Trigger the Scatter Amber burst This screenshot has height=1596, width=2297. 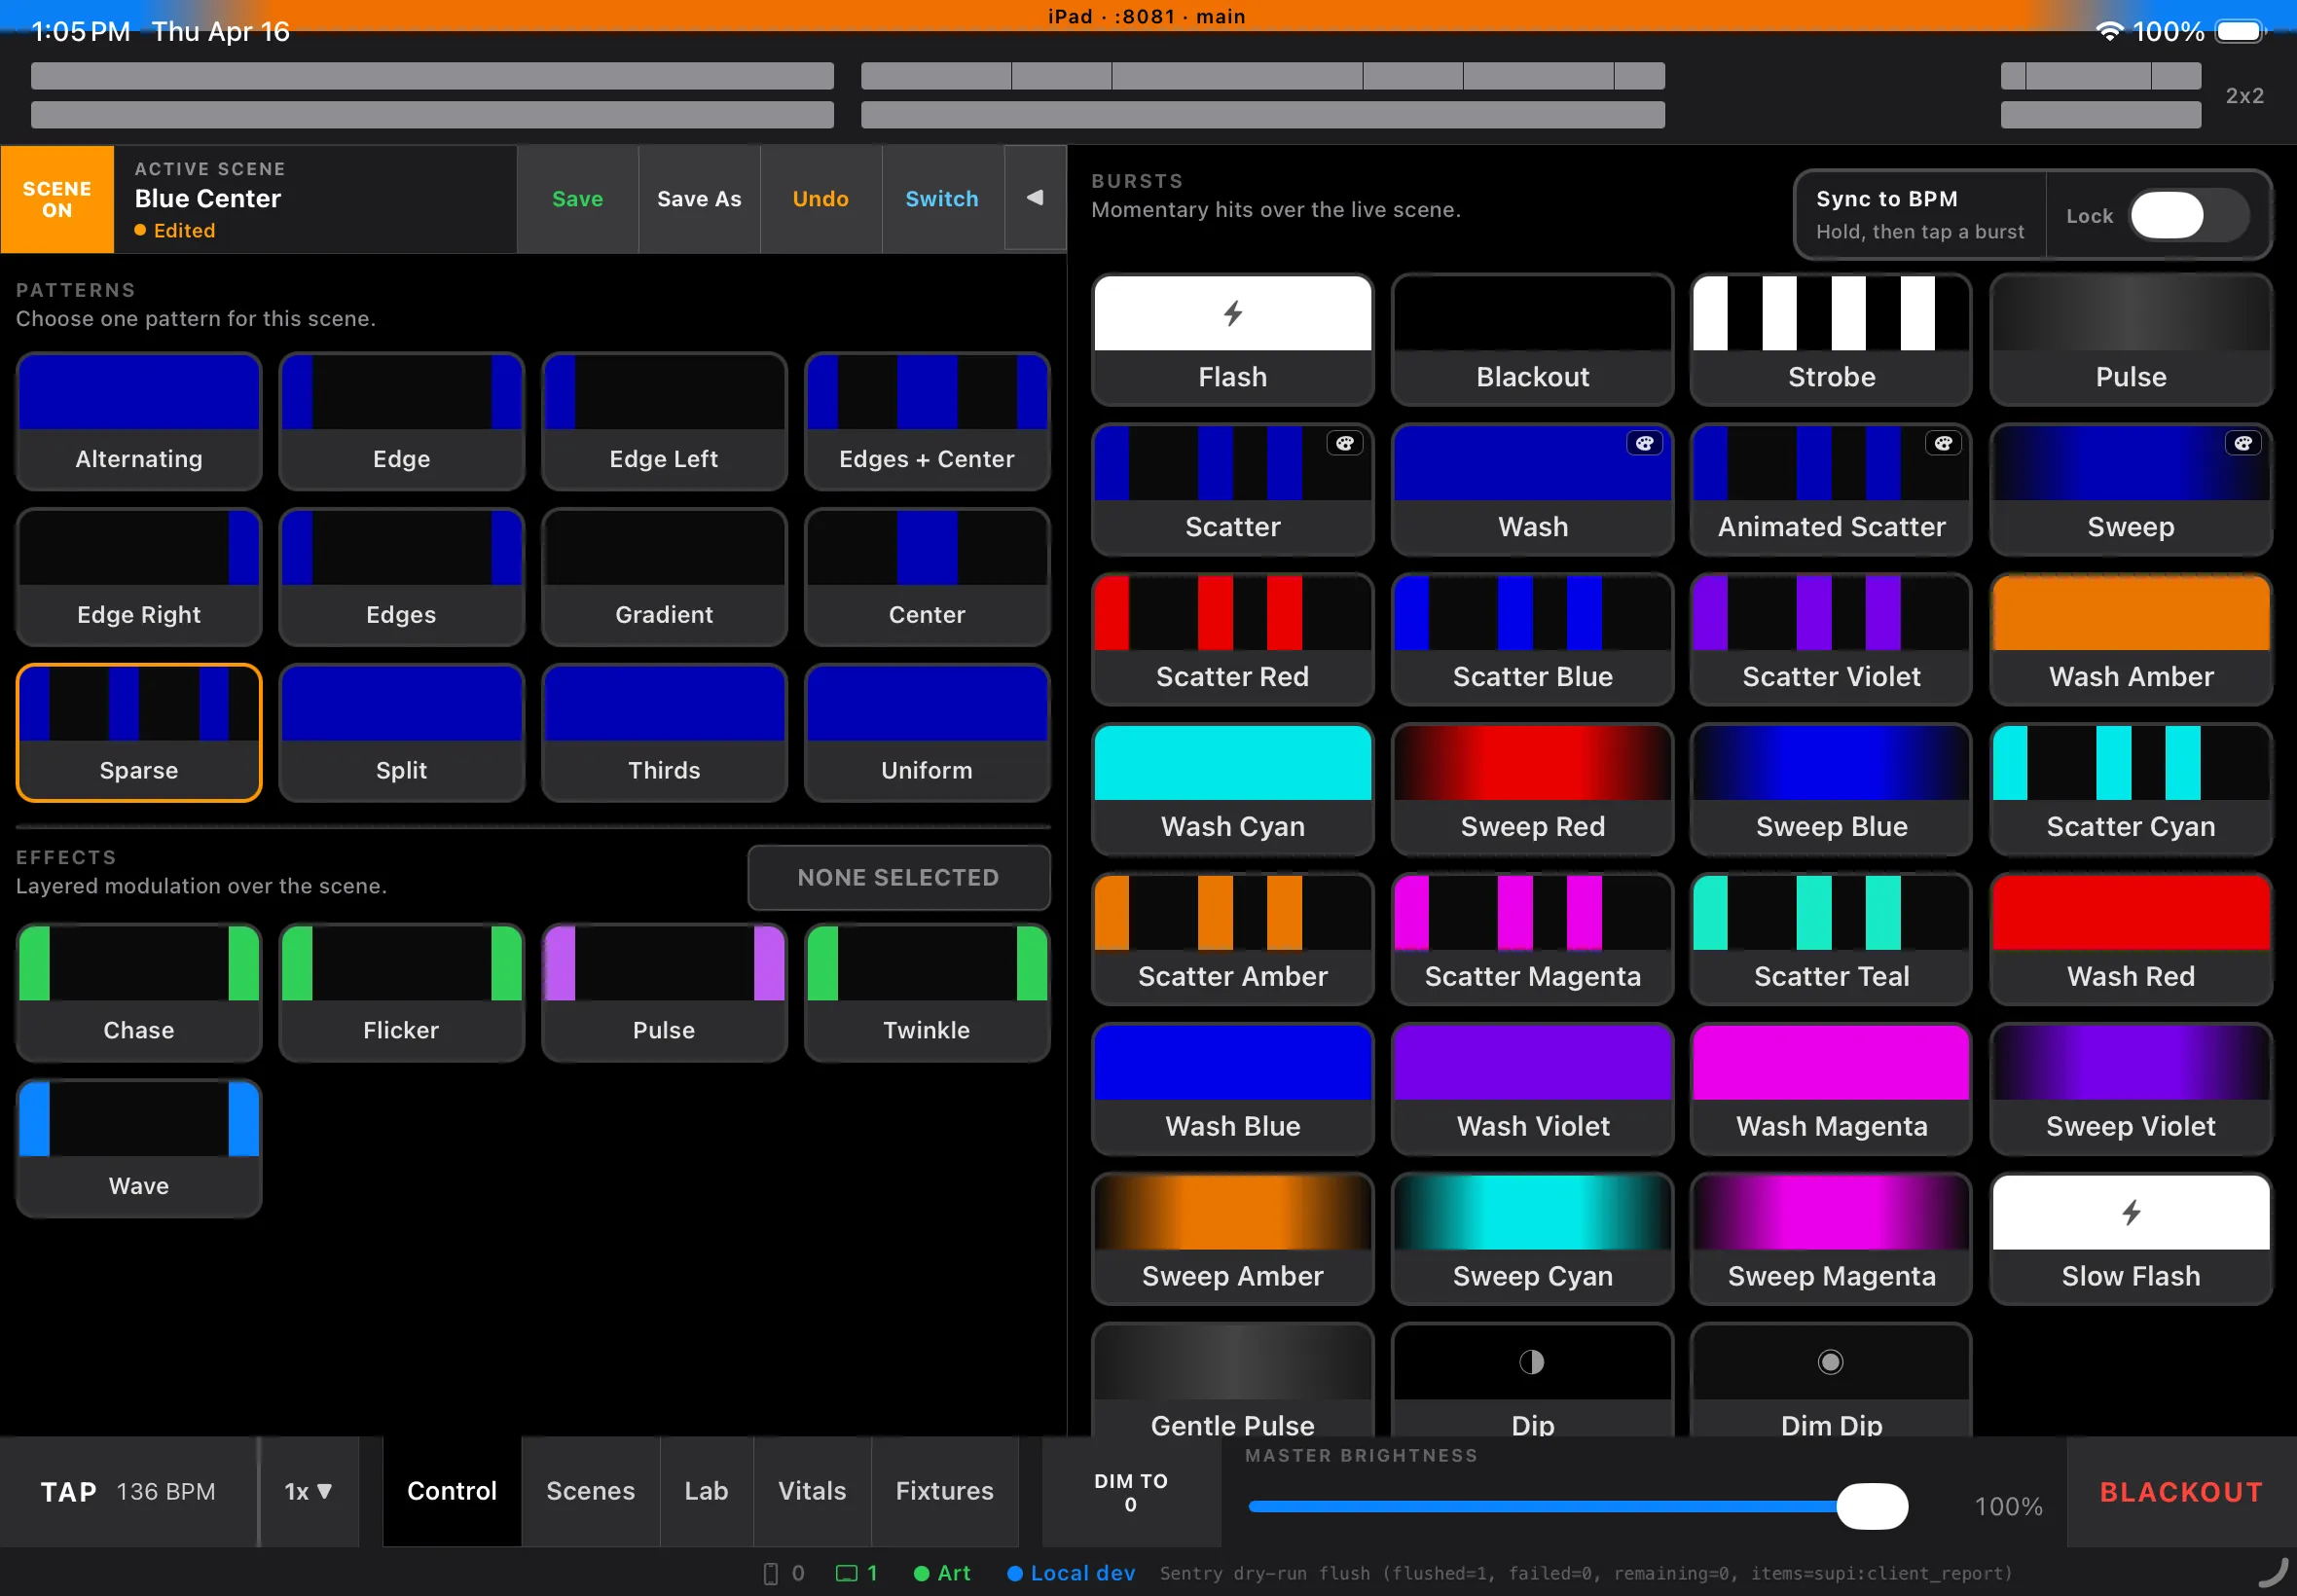click(x=1232, y=939)
